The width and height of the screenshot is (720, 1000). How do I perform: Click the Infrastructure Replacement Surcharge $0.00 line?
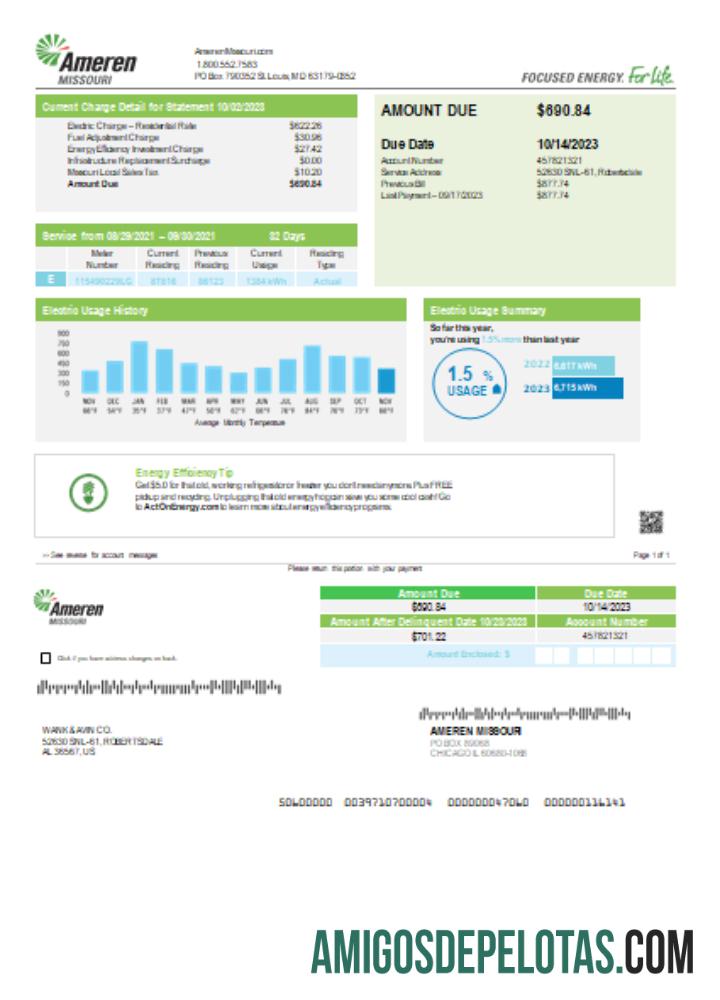(195, 160)
